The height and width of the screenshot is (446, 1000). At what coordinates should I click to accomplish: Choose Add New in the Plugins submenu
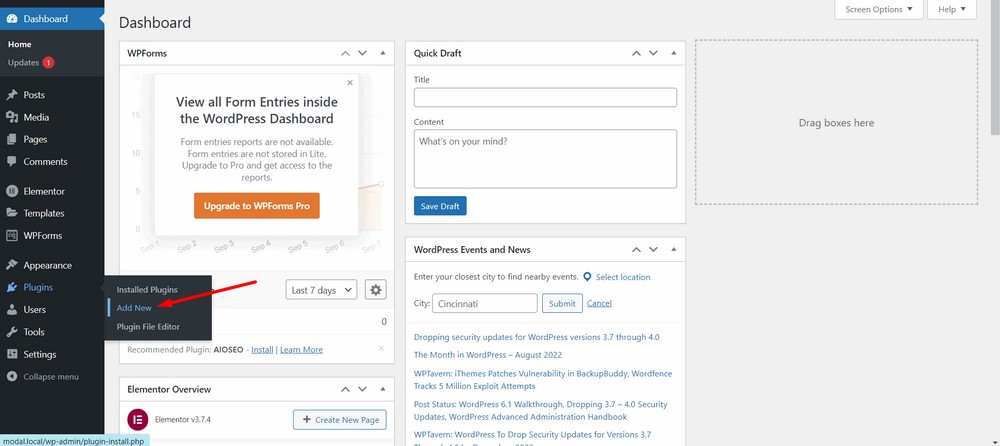134,308
